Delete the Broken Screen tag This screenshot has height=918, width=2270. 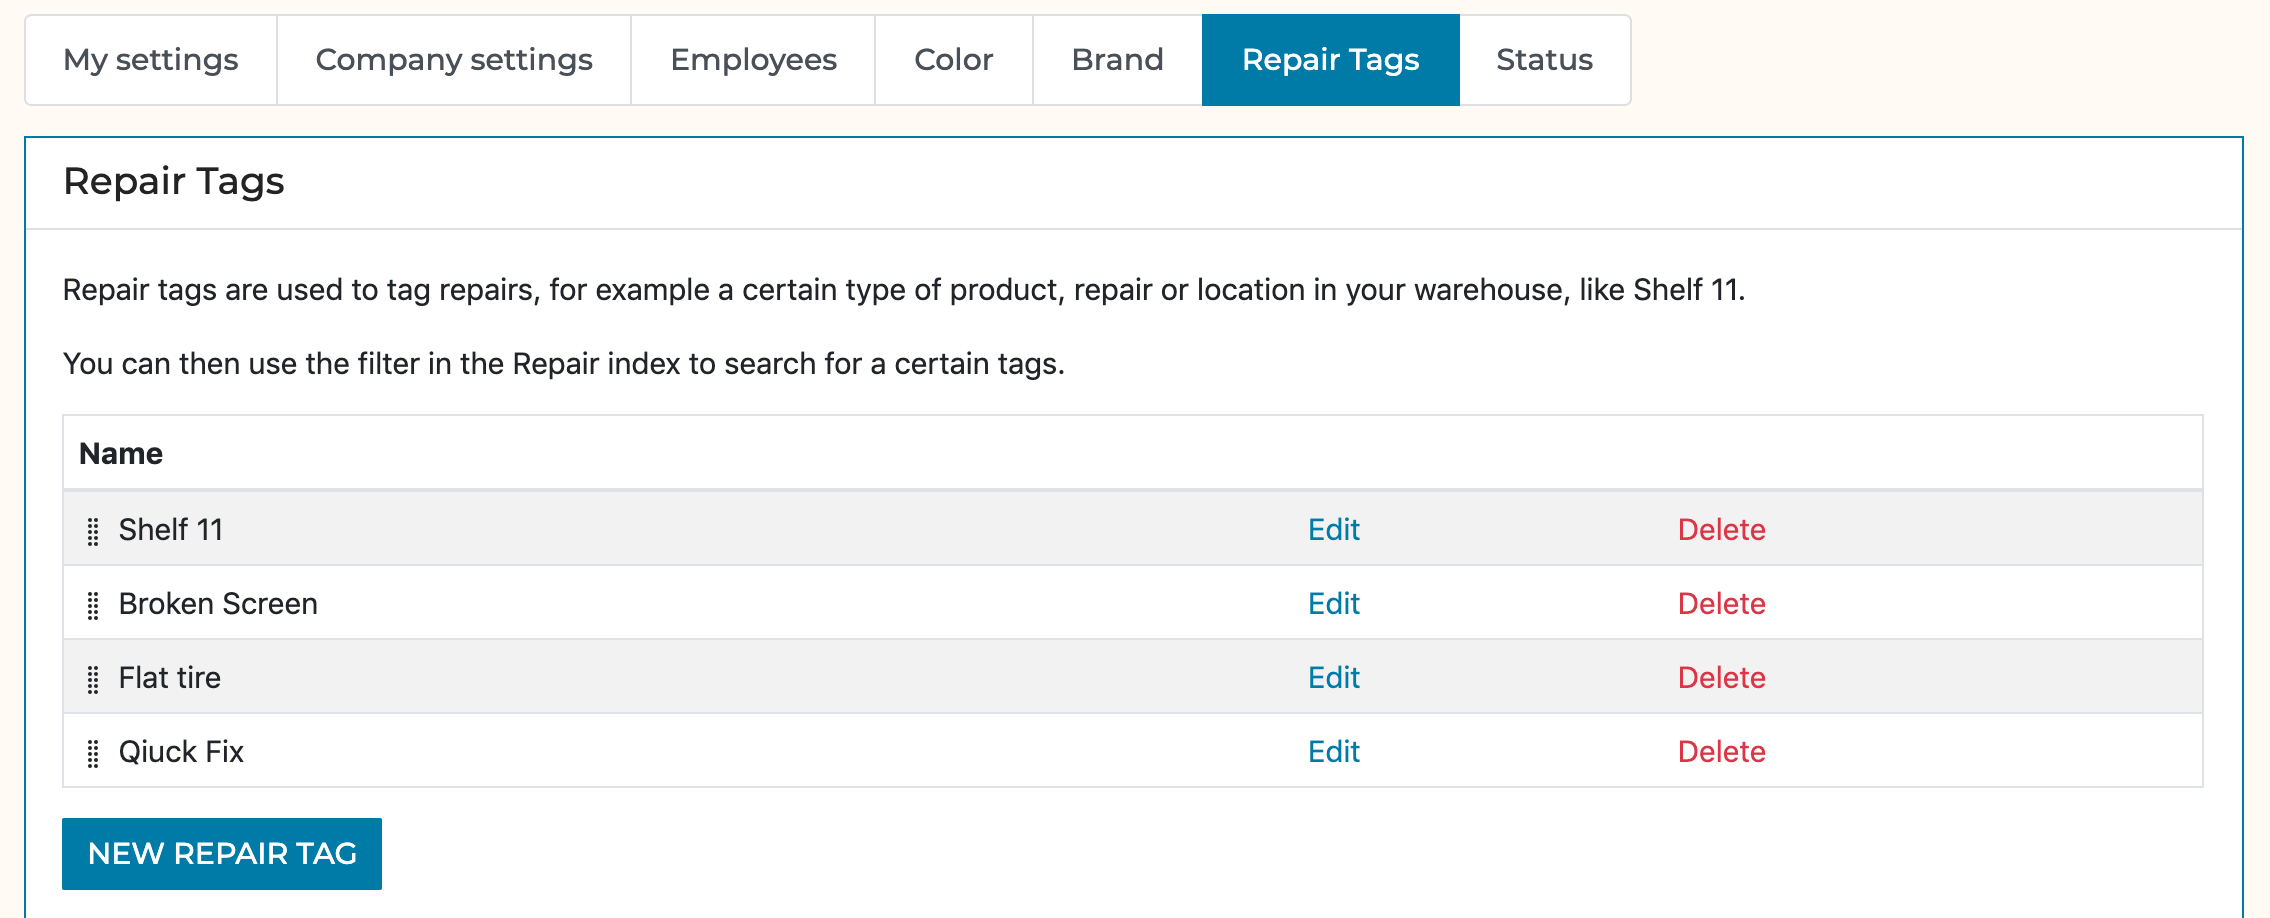(1721, 604)
